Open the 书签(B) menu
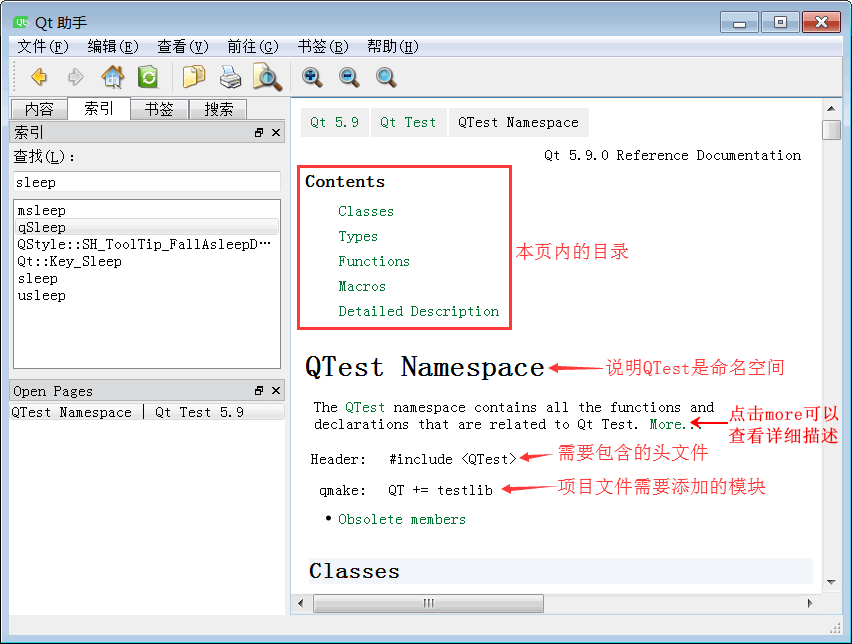The image size is (852, 644). point(323,47)
